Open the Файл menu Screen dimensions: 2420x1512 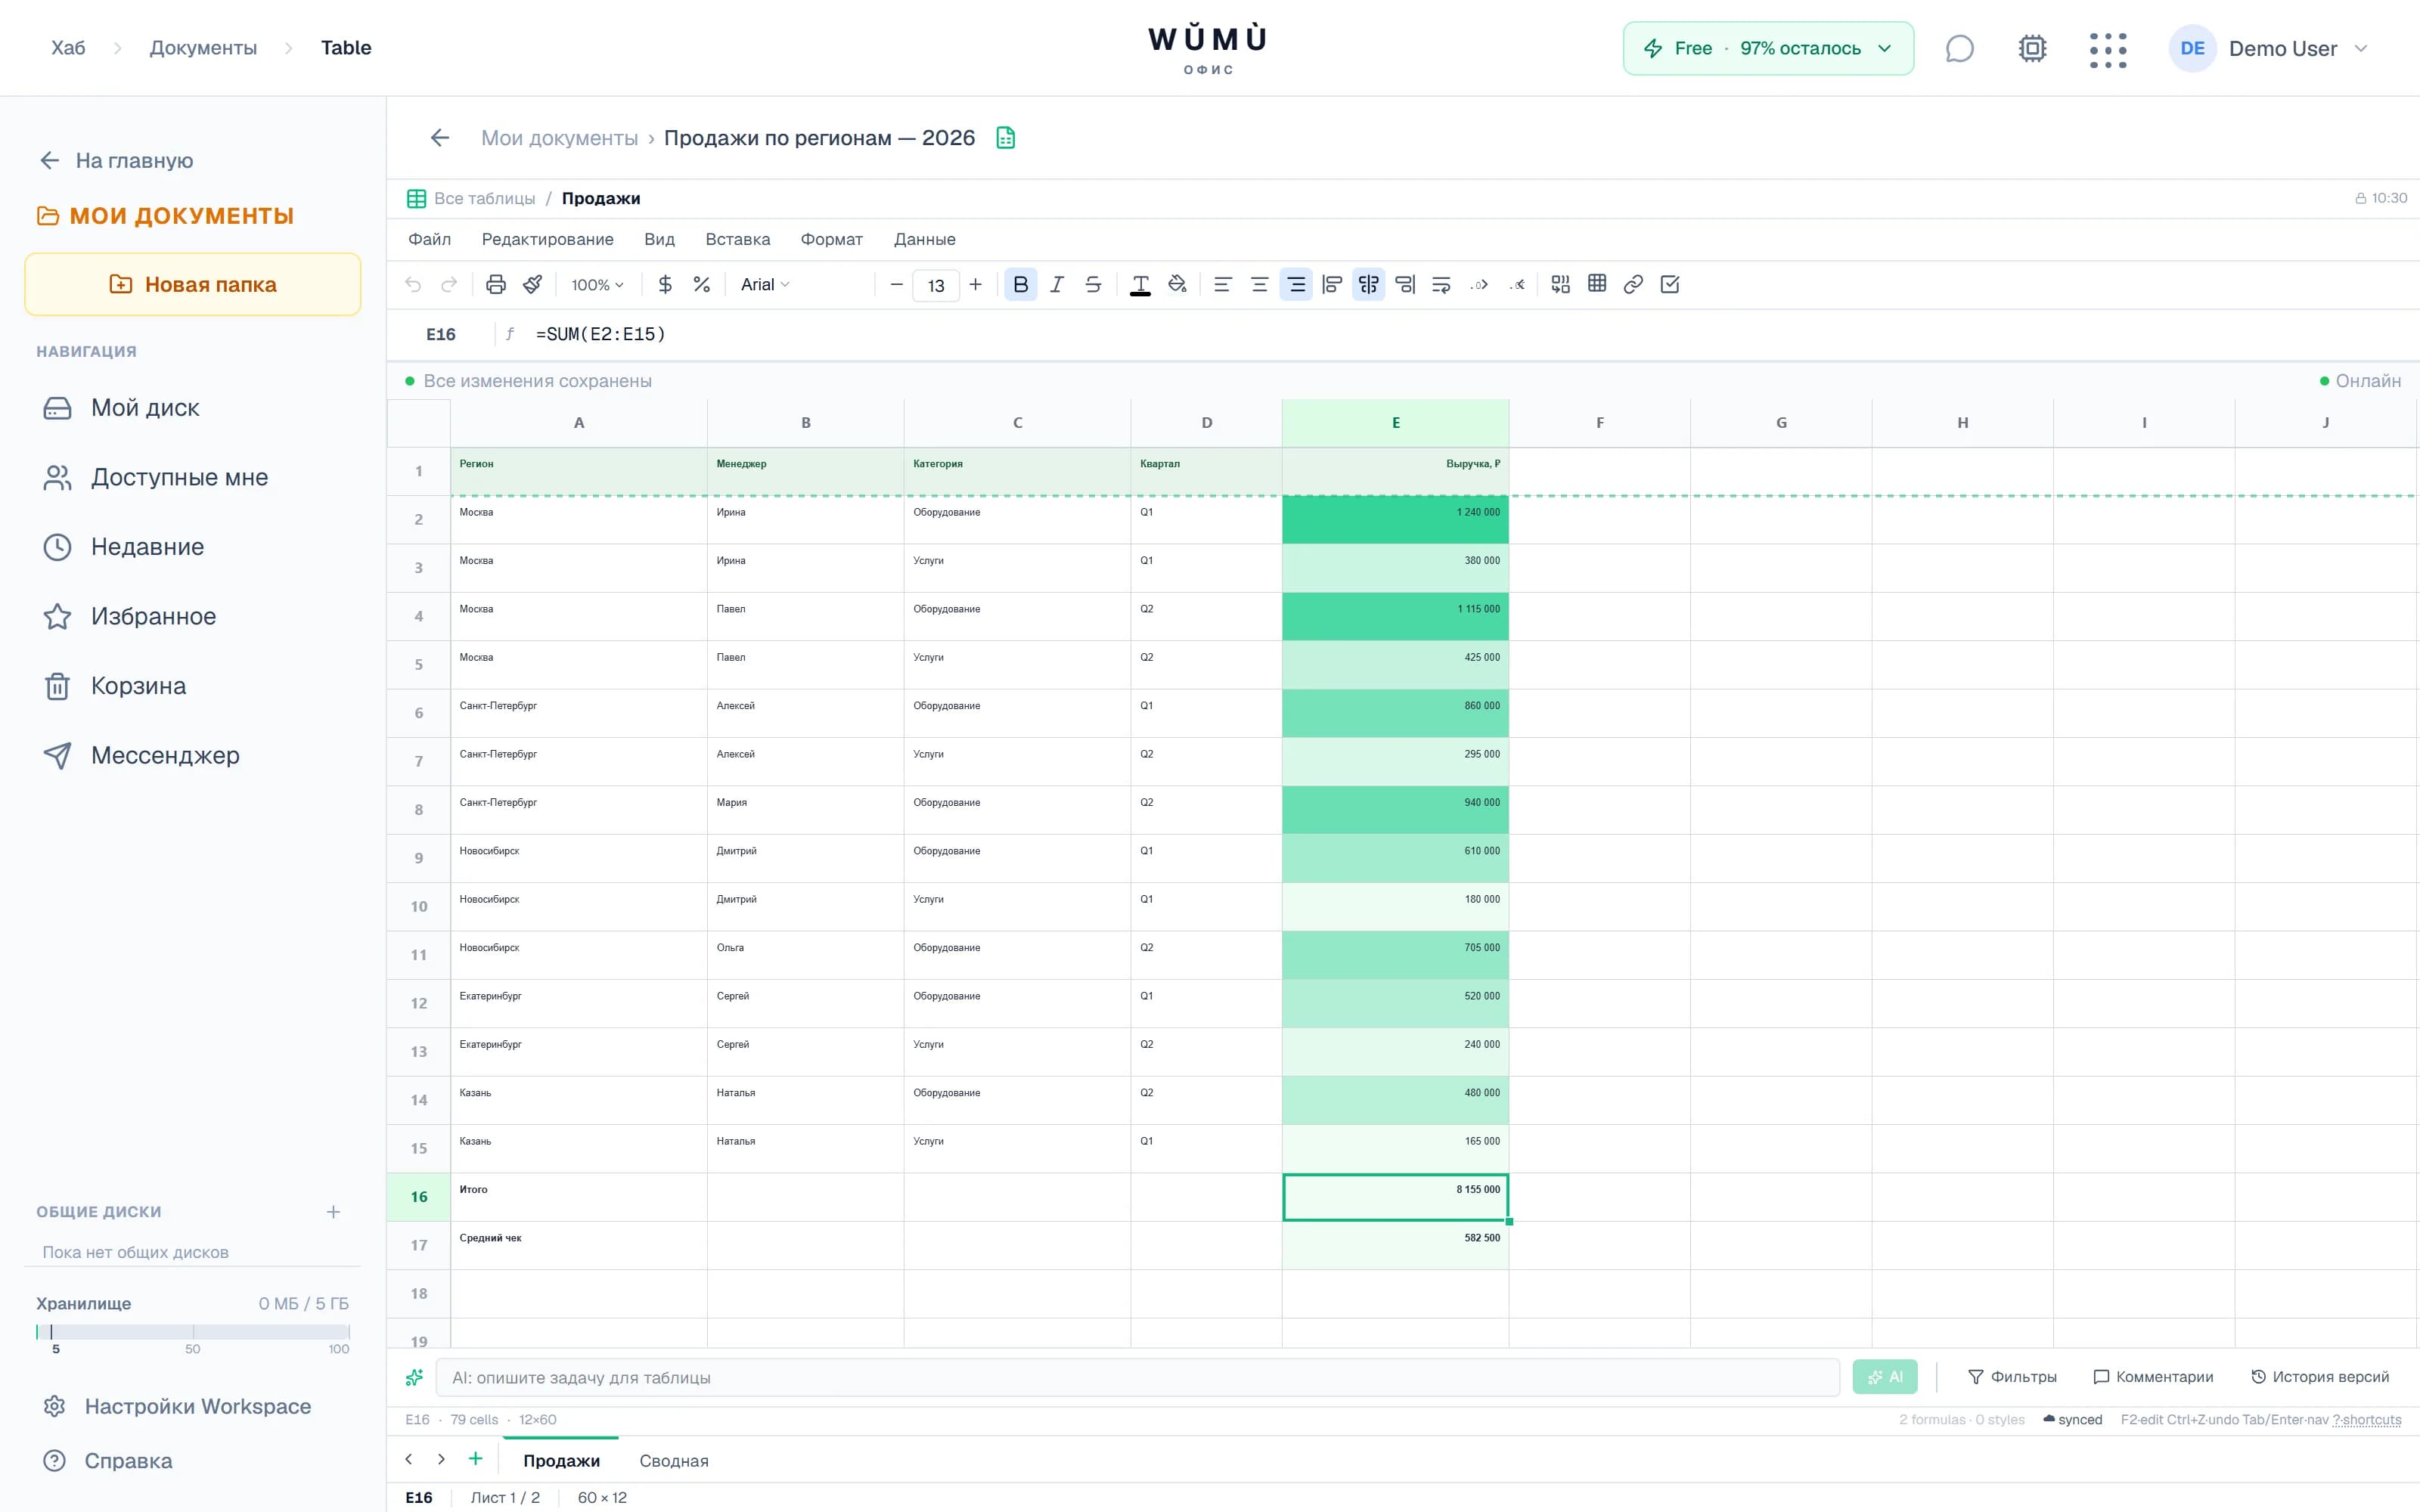(430, 240)
